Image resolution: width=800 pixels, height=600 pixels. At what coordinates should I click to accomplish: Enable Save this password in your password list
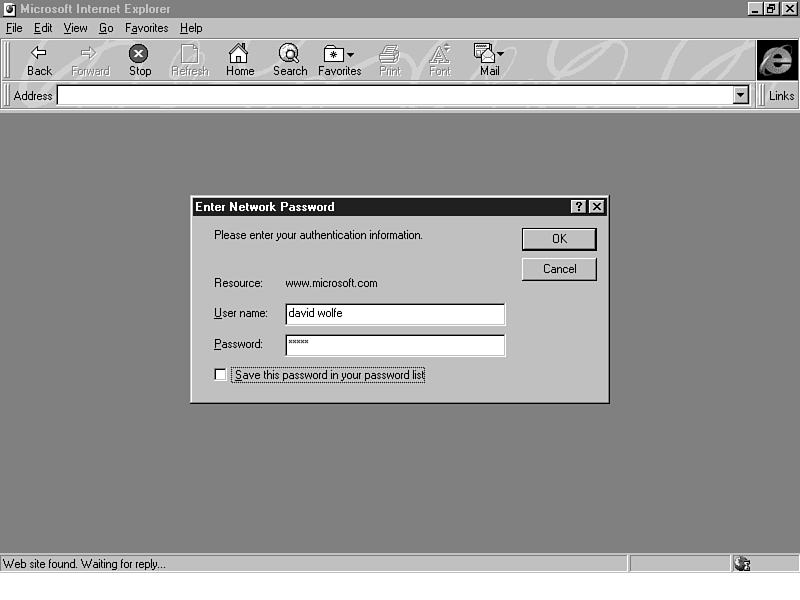click(x=220, y=375)
